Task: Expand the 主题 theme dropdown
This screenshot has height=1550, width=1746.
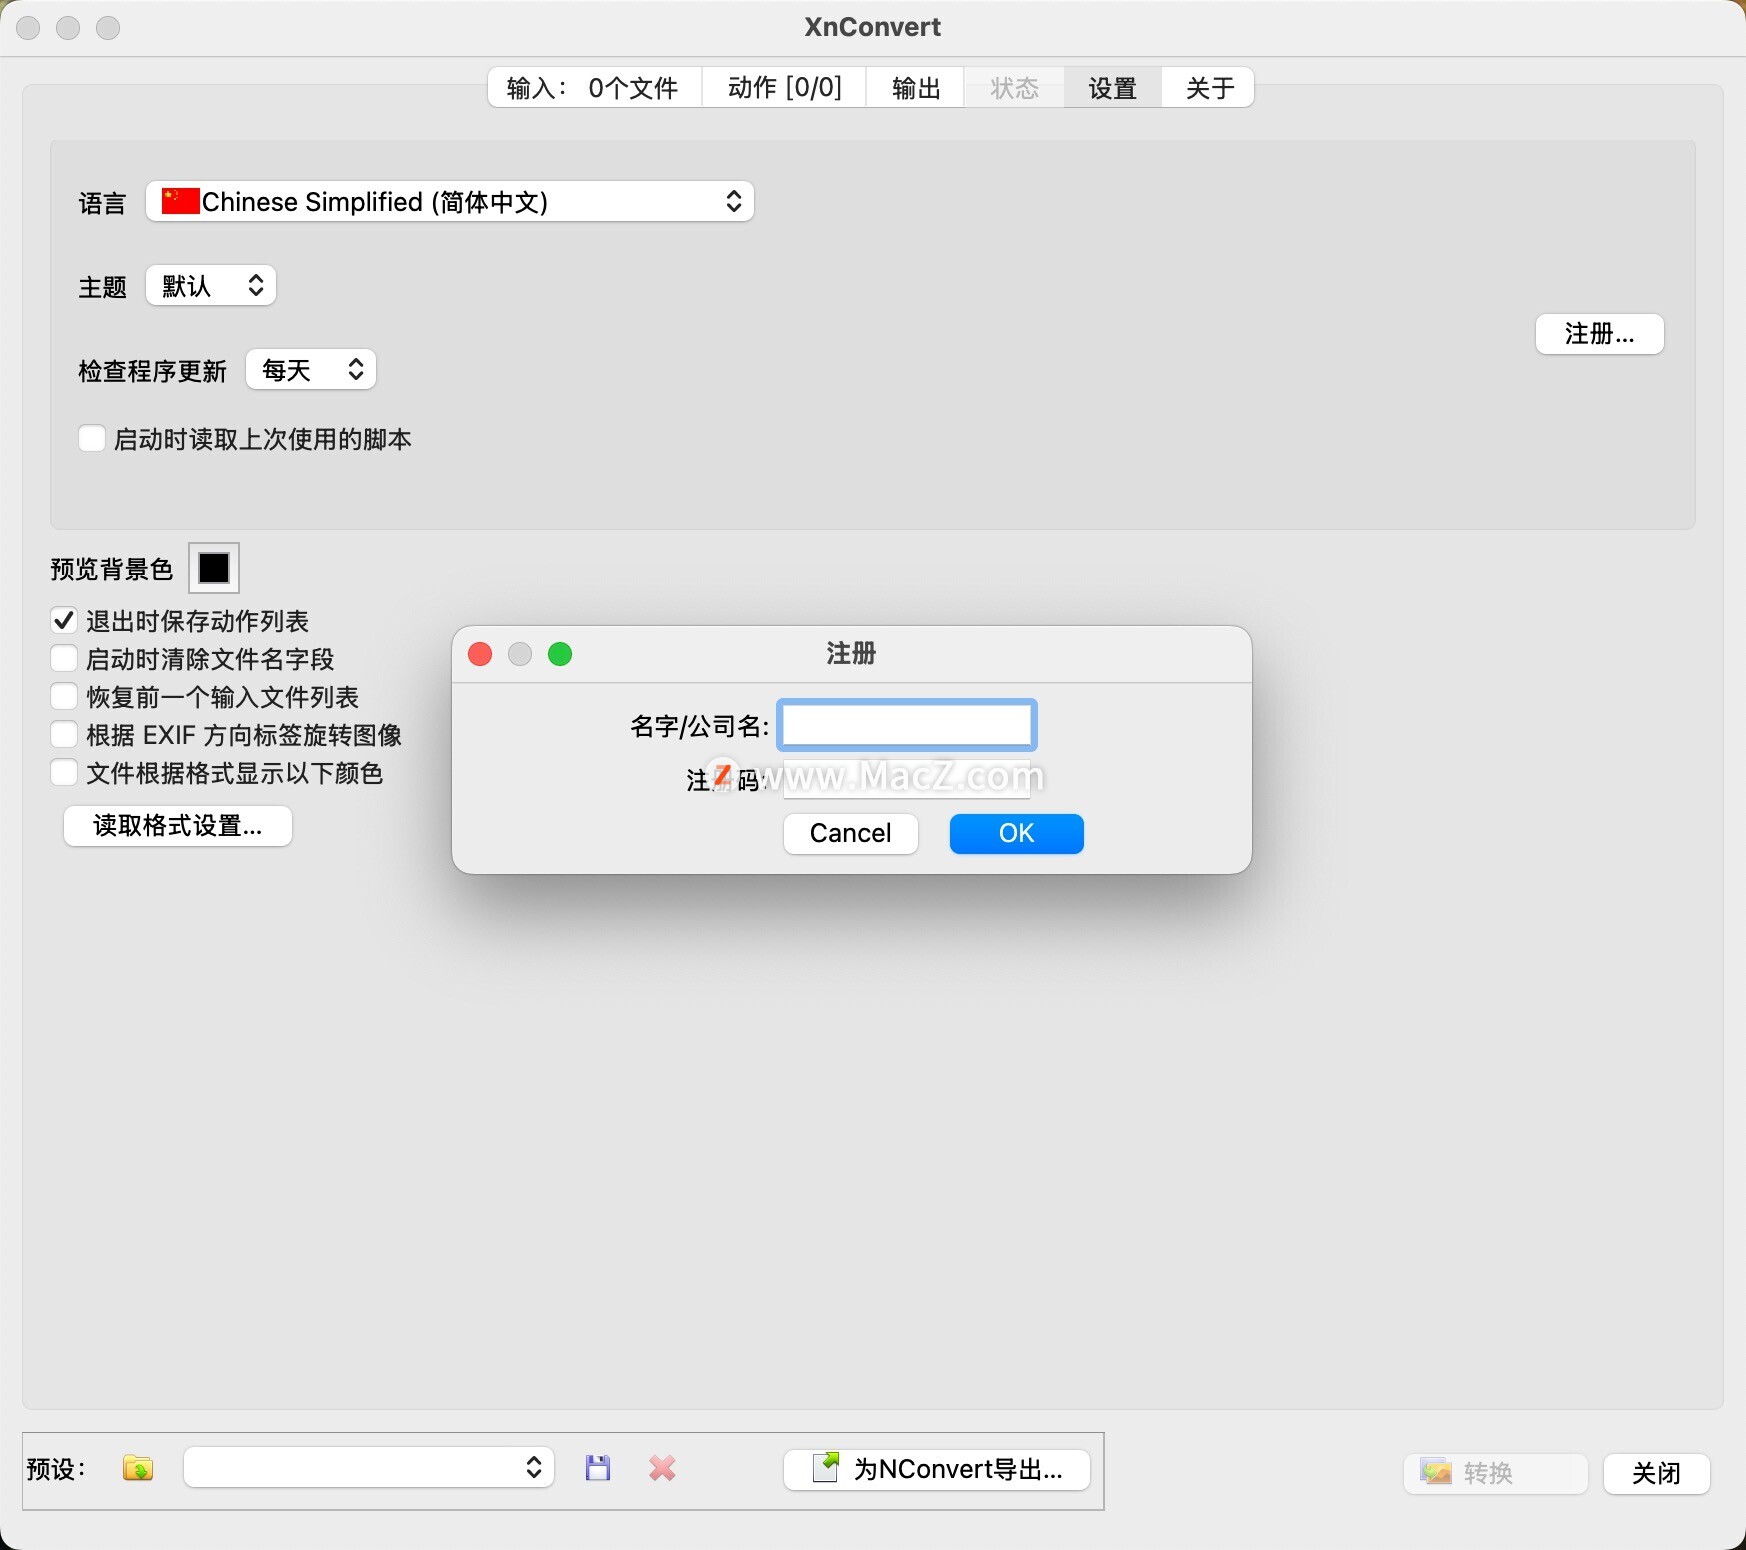Action: 211,286
